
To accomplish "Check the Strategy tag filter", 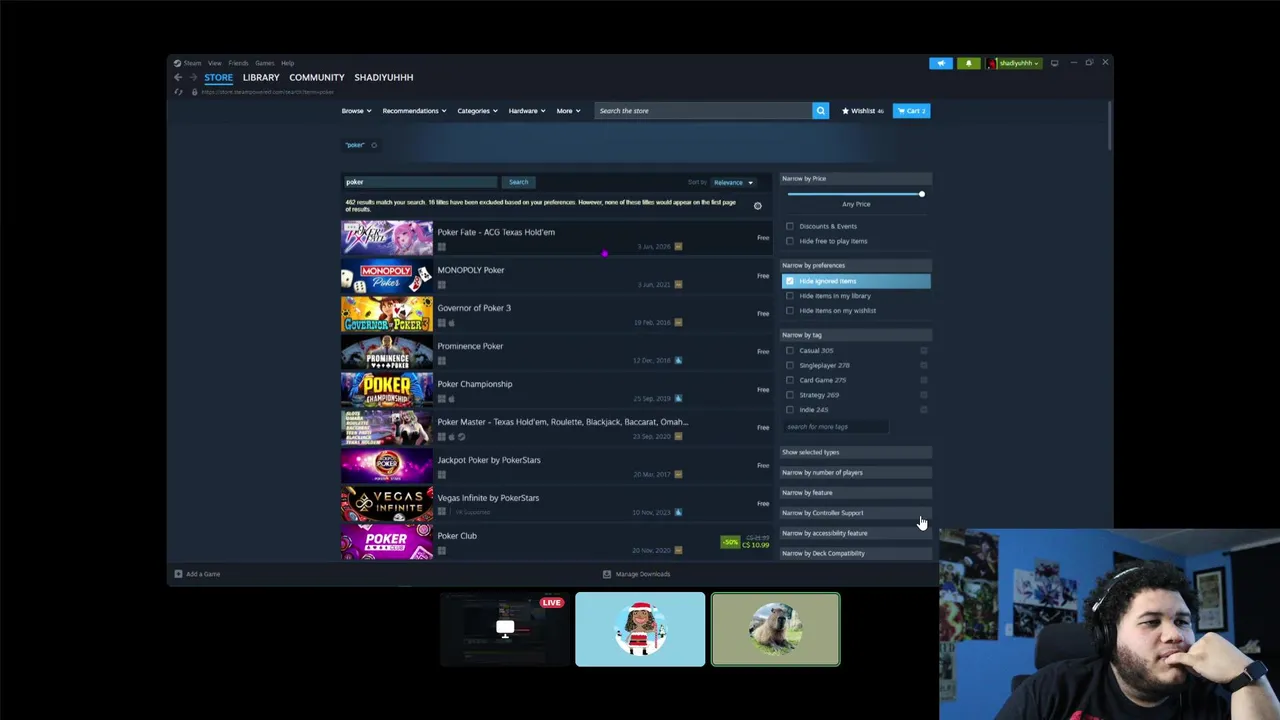I will 790,395.
